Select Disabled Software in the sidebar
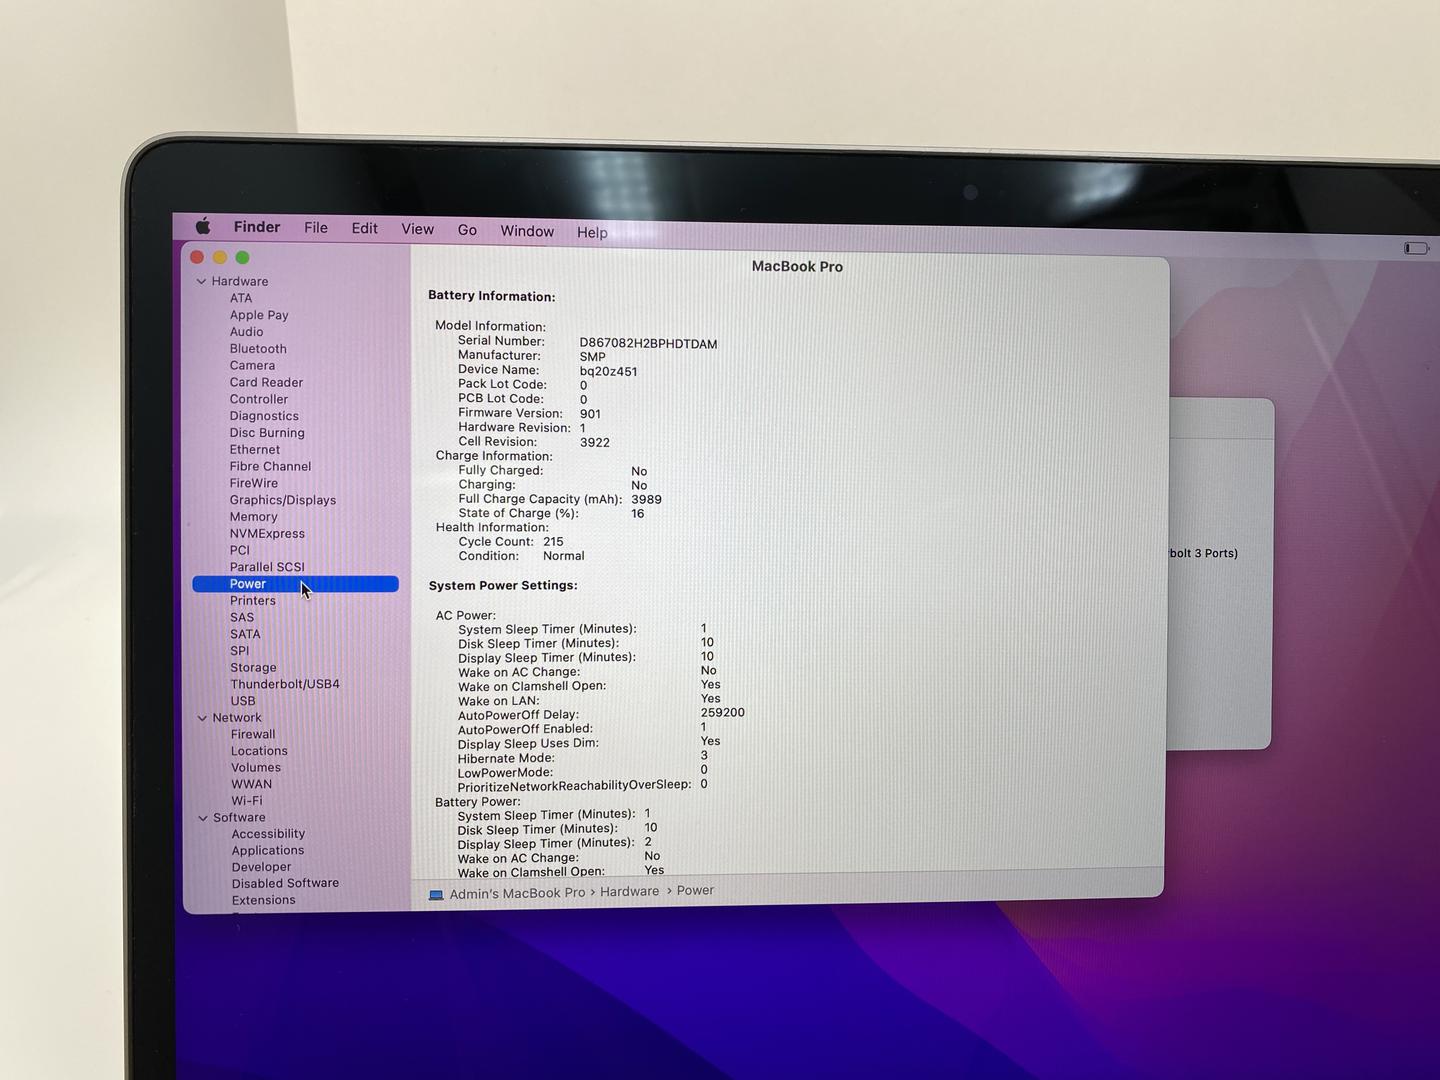Image resolution: width=1440 pixels, height=1080 pixels. tap(285, 883)
